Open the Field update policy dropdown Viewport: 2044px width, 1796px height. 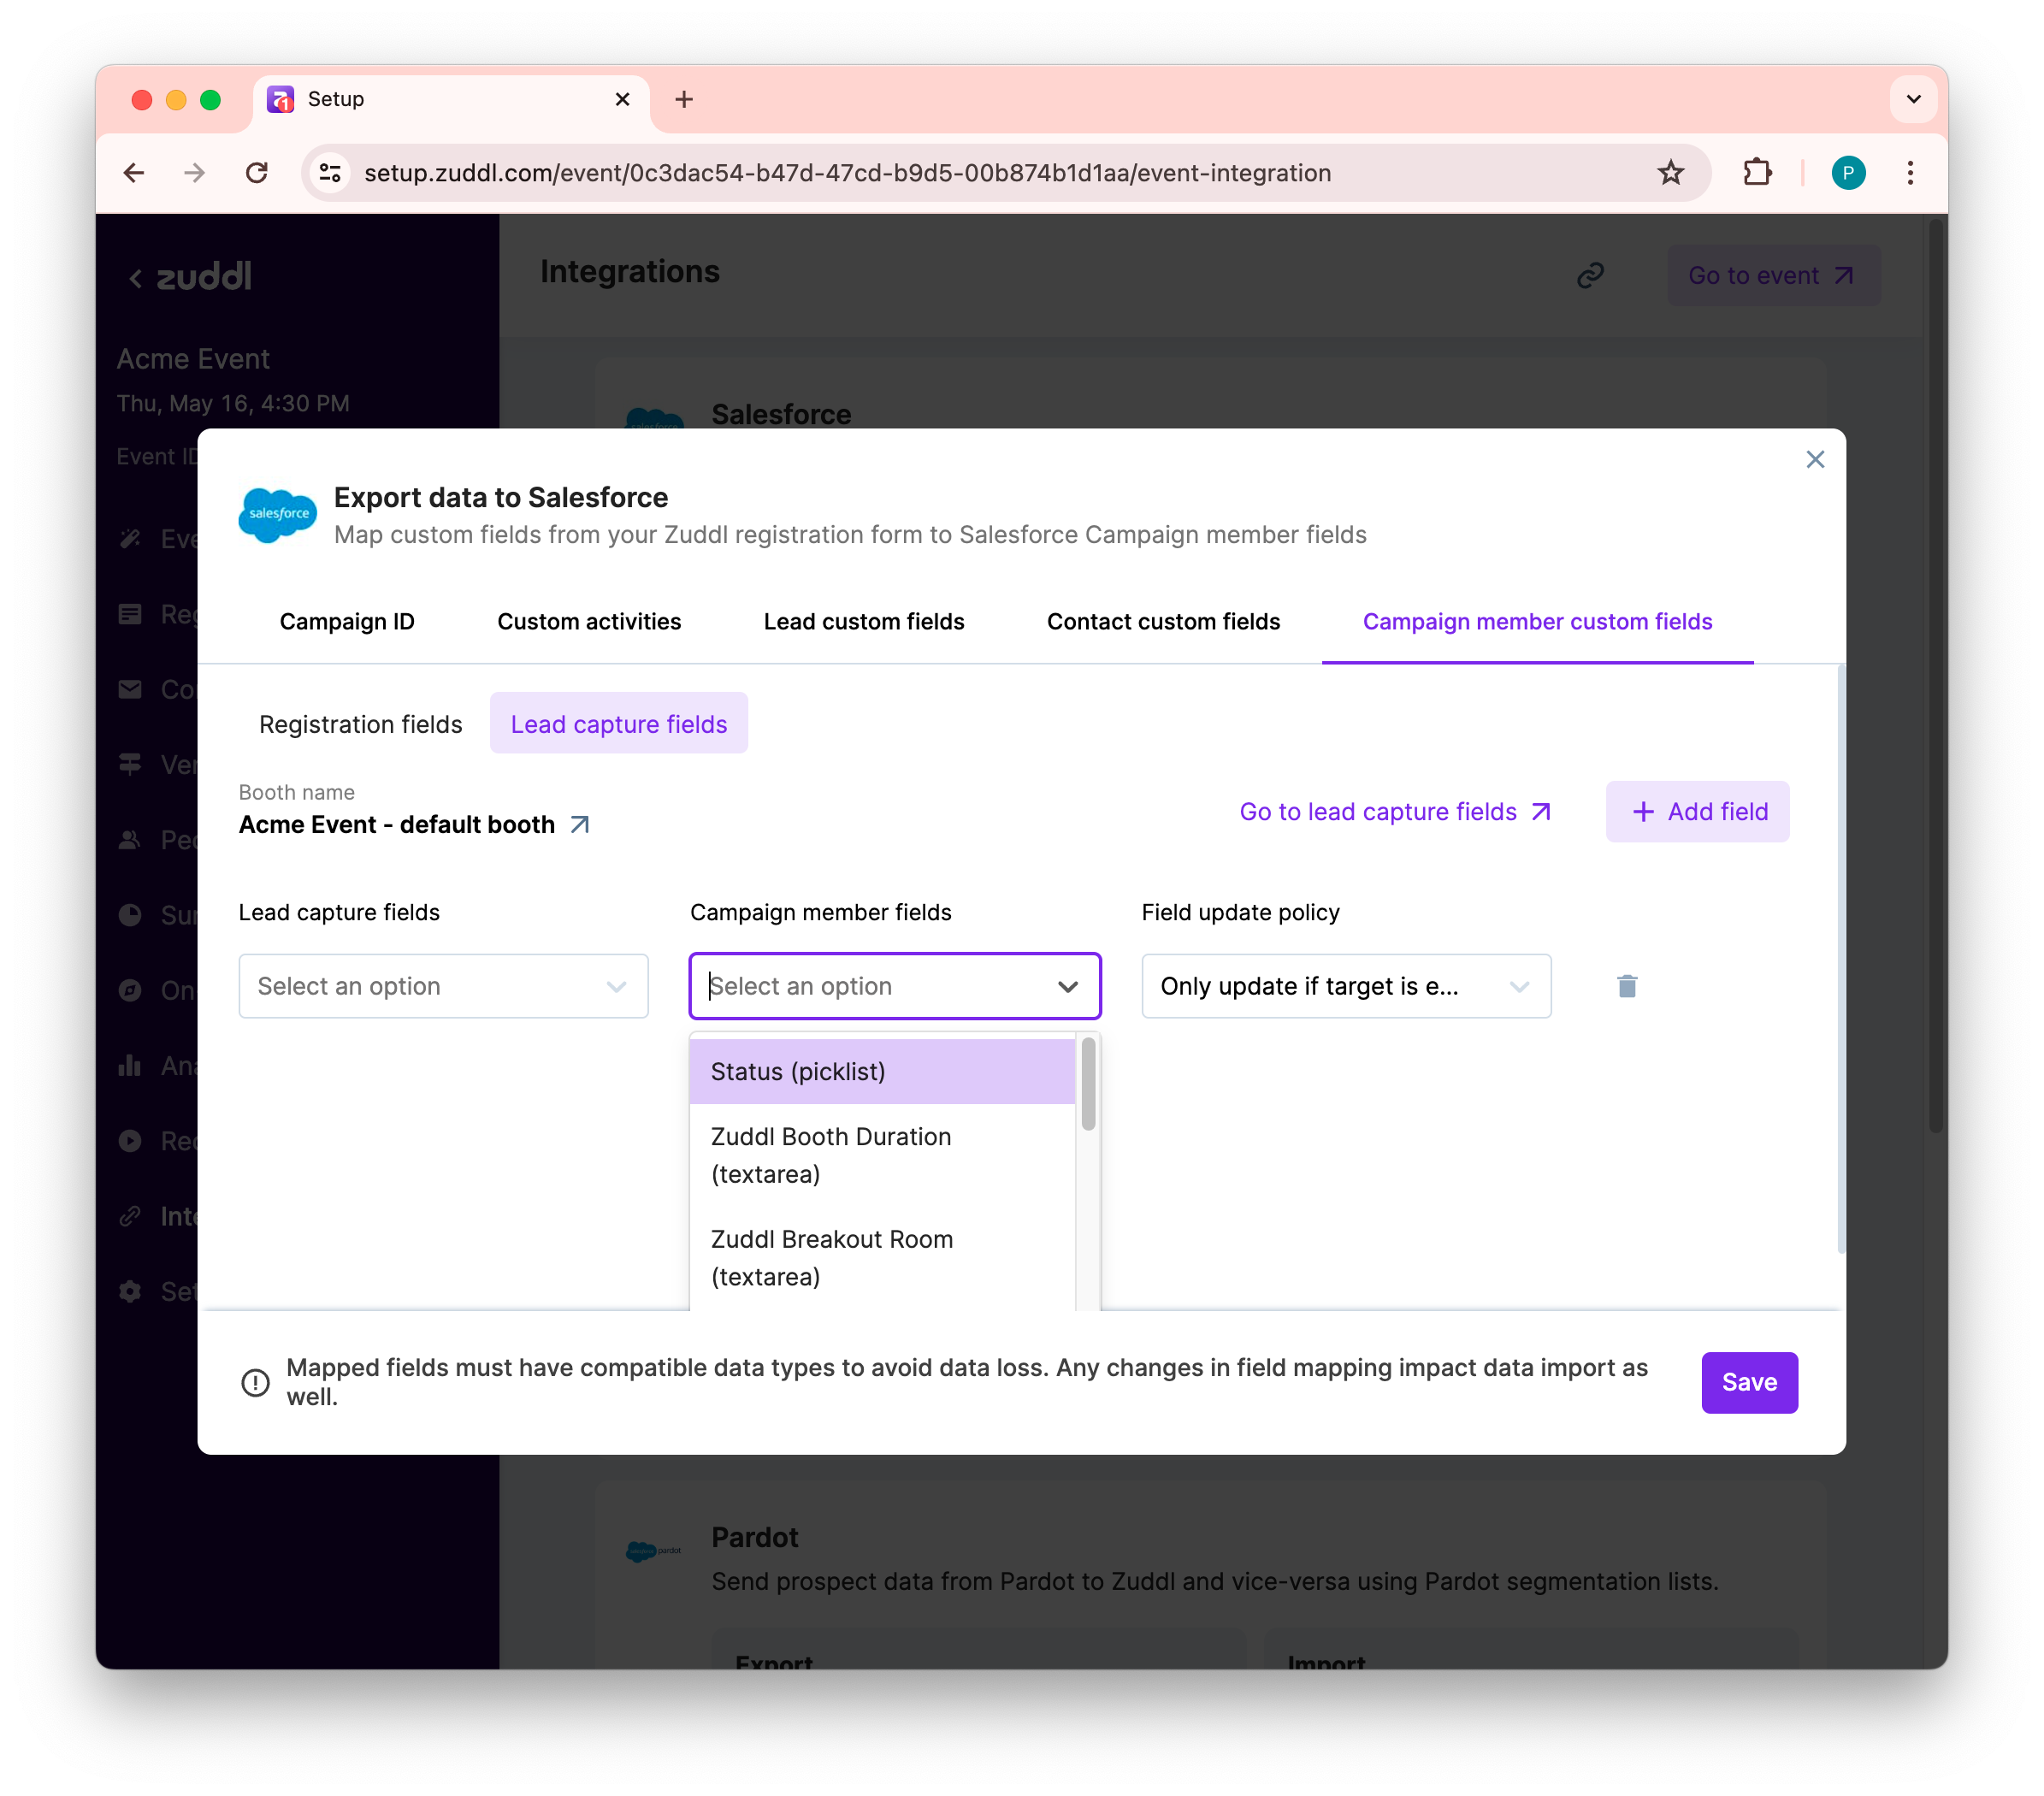1345,986
